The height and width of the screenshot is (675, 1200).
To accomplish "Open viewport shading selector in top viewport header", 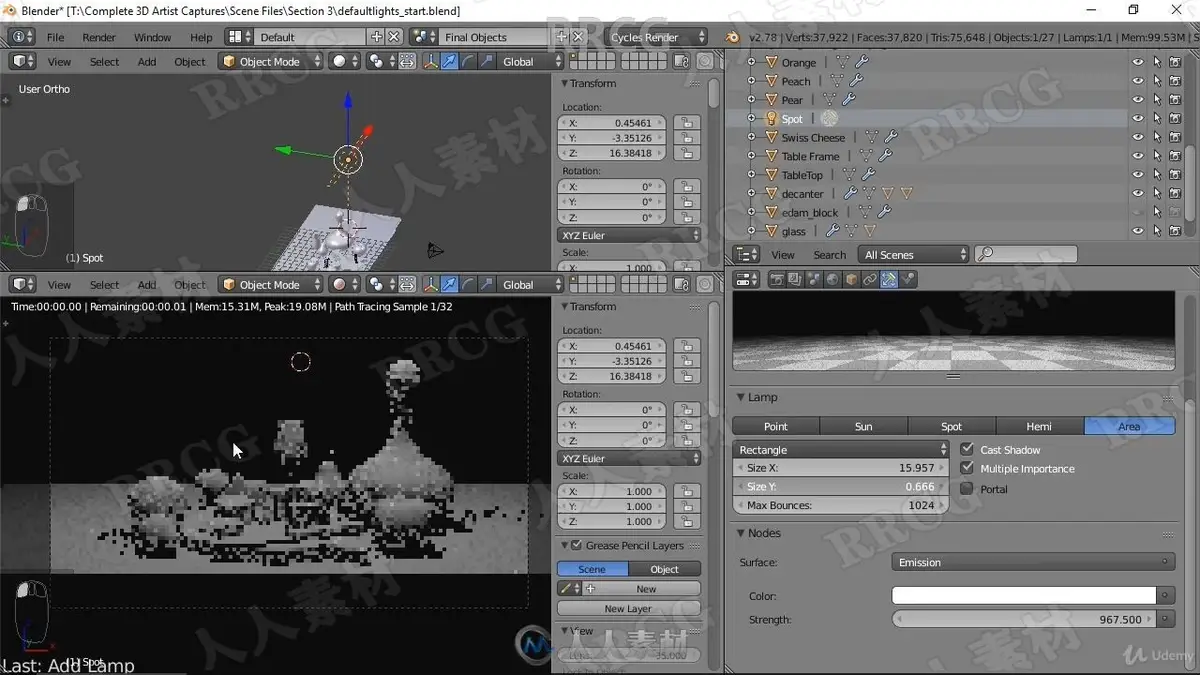I will point(345,61).
